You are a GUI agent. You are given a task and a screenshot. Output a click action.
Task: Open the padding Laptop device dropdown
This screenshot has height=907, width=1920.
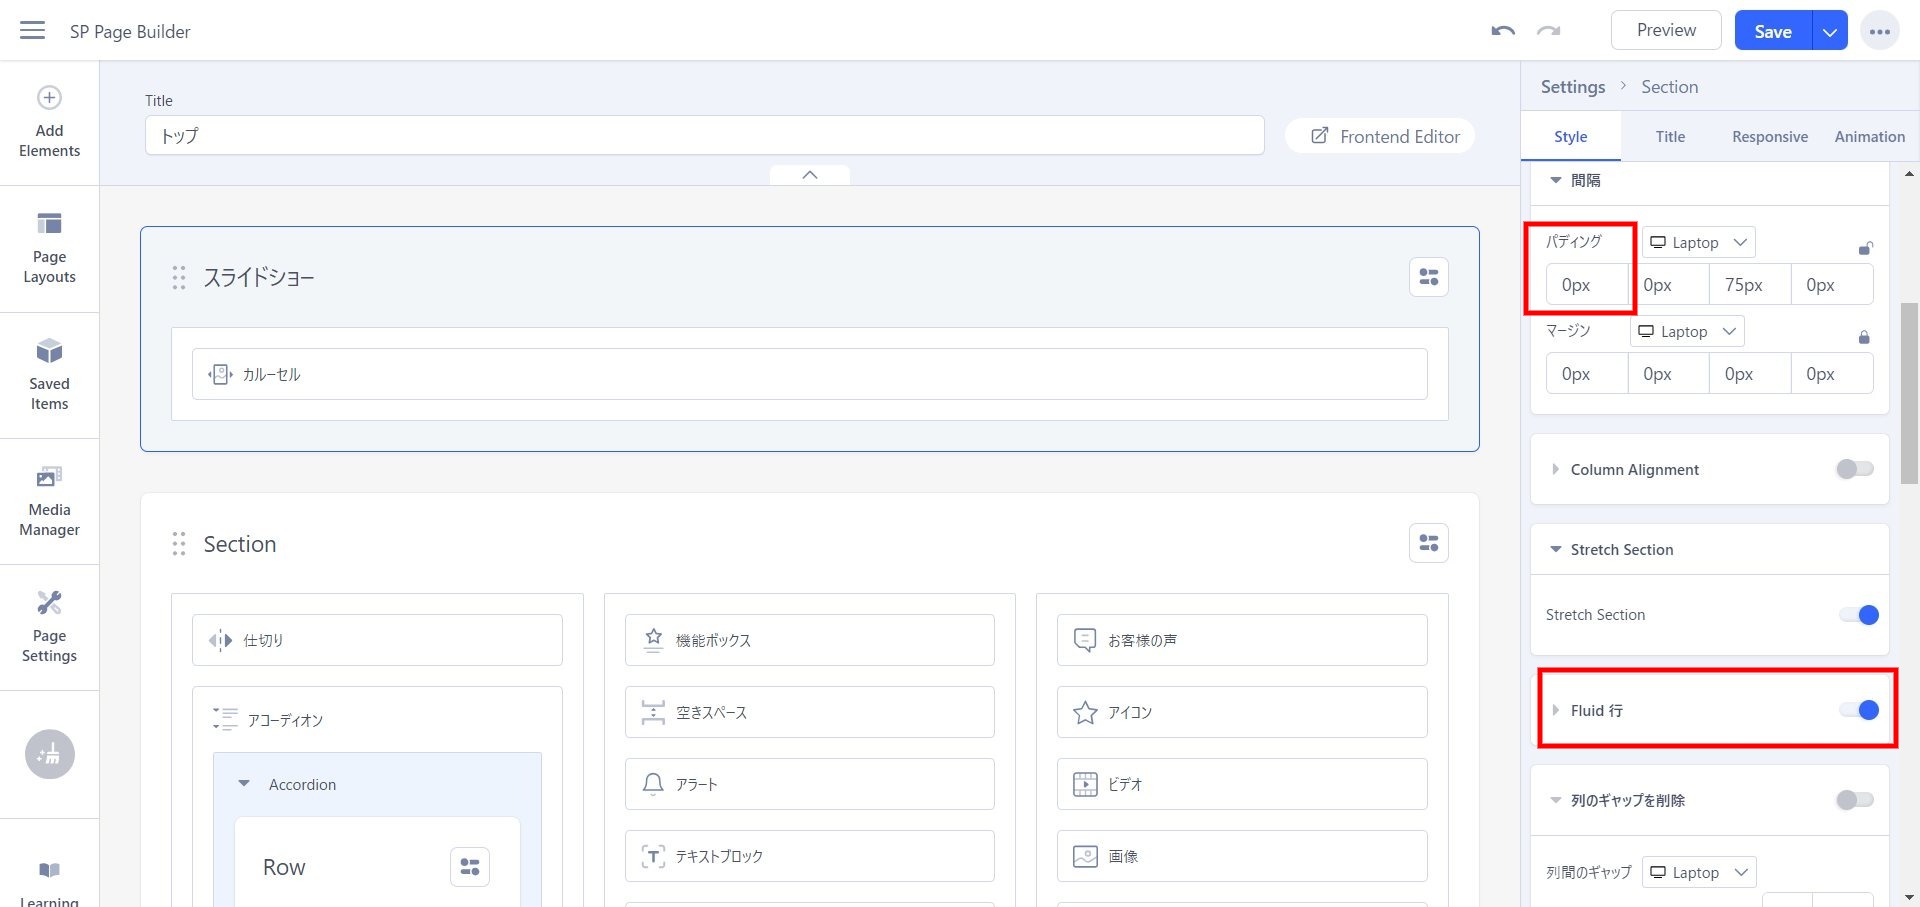(1698, 242)
